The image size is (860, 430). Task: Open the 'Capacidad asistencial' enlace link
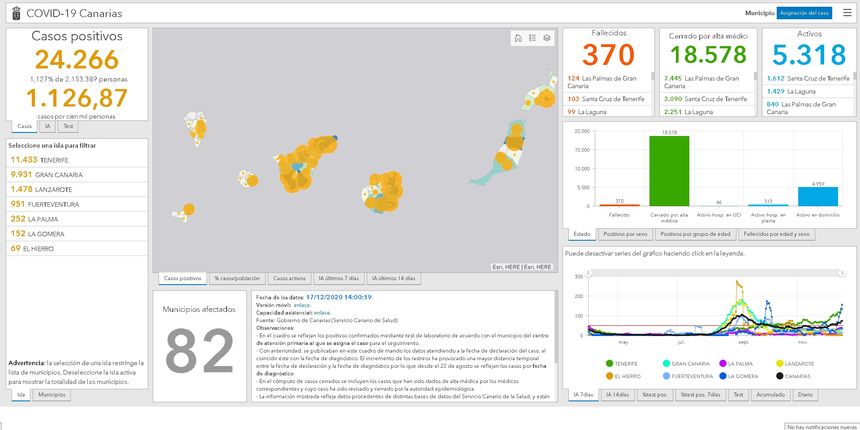point(322,313)
